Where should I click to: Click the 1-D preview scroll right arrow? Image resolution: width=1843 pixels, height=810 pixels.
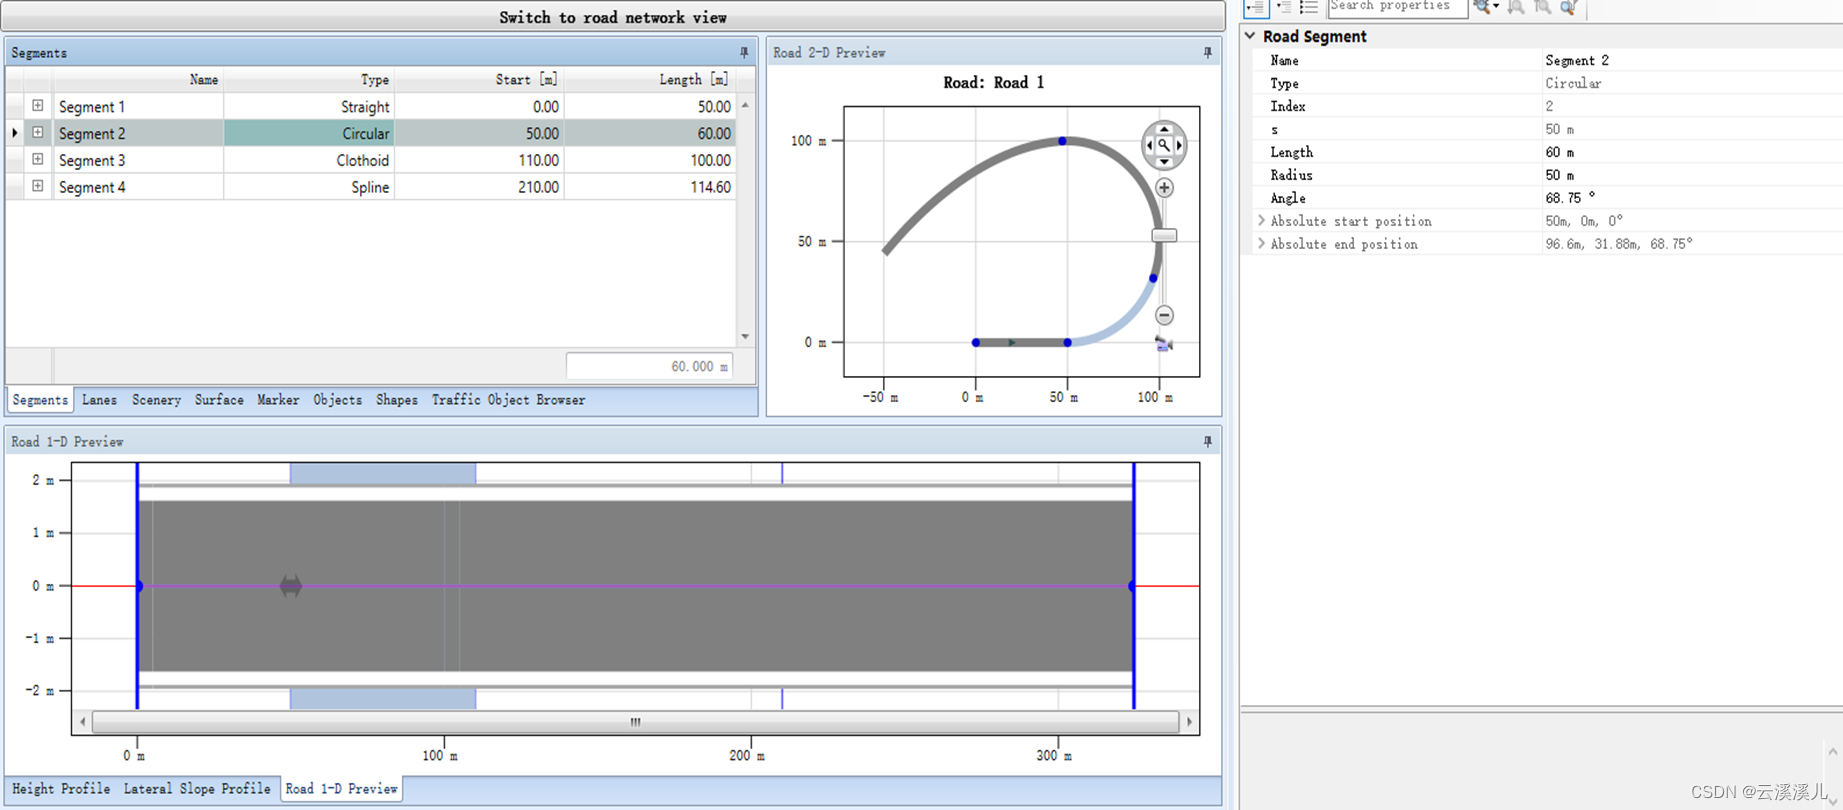point(1189,721)
